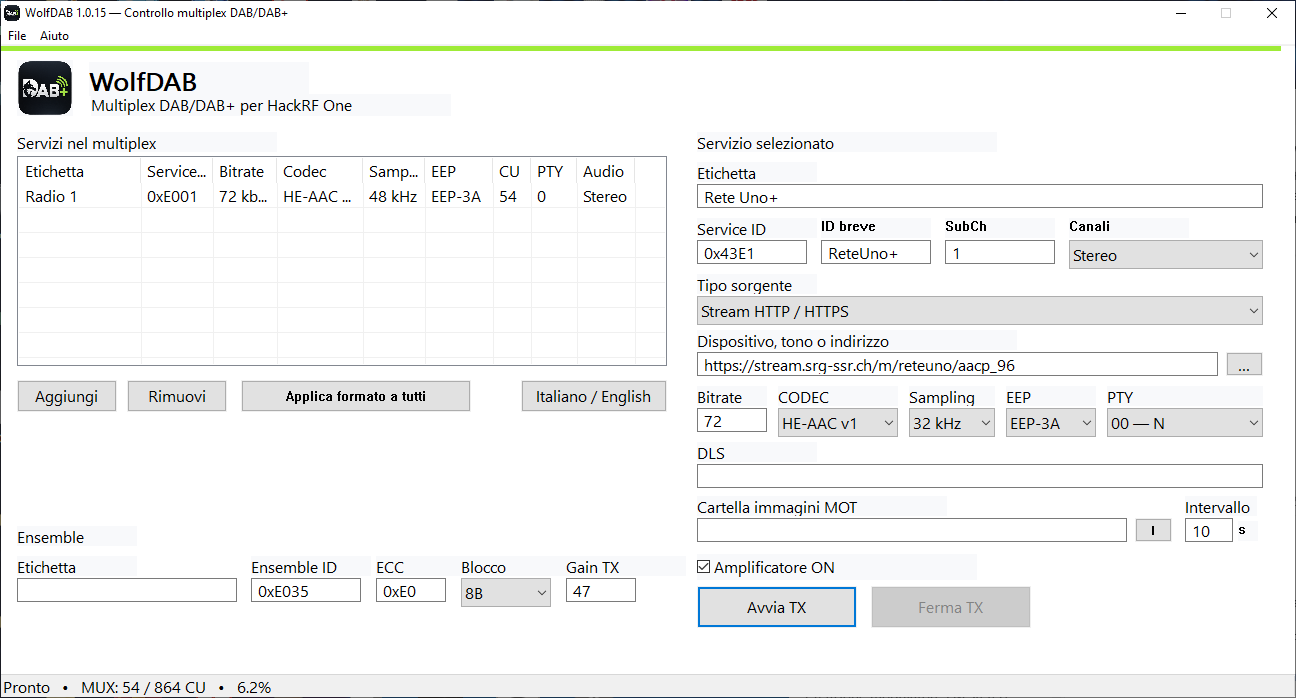
Task: Click the Intervallo field showing 10
Action: 1209,530
